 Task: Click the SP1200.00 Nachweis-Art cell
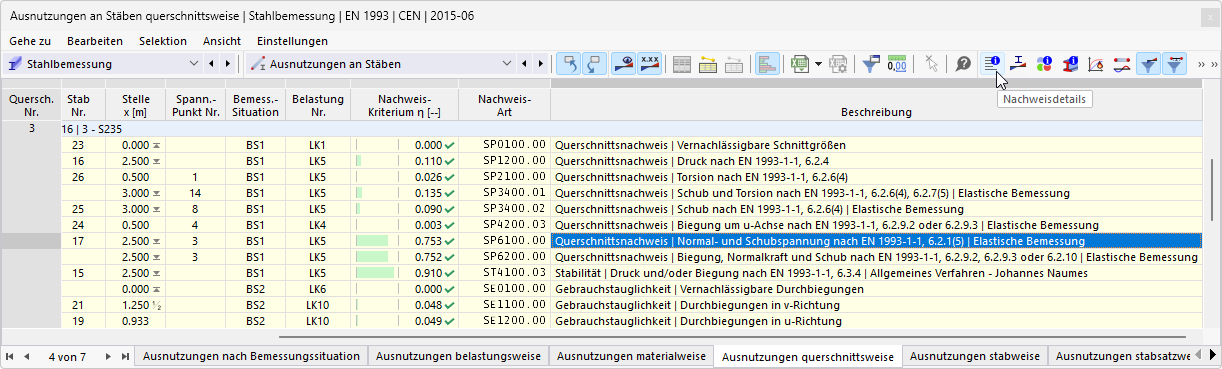point(504,160)
